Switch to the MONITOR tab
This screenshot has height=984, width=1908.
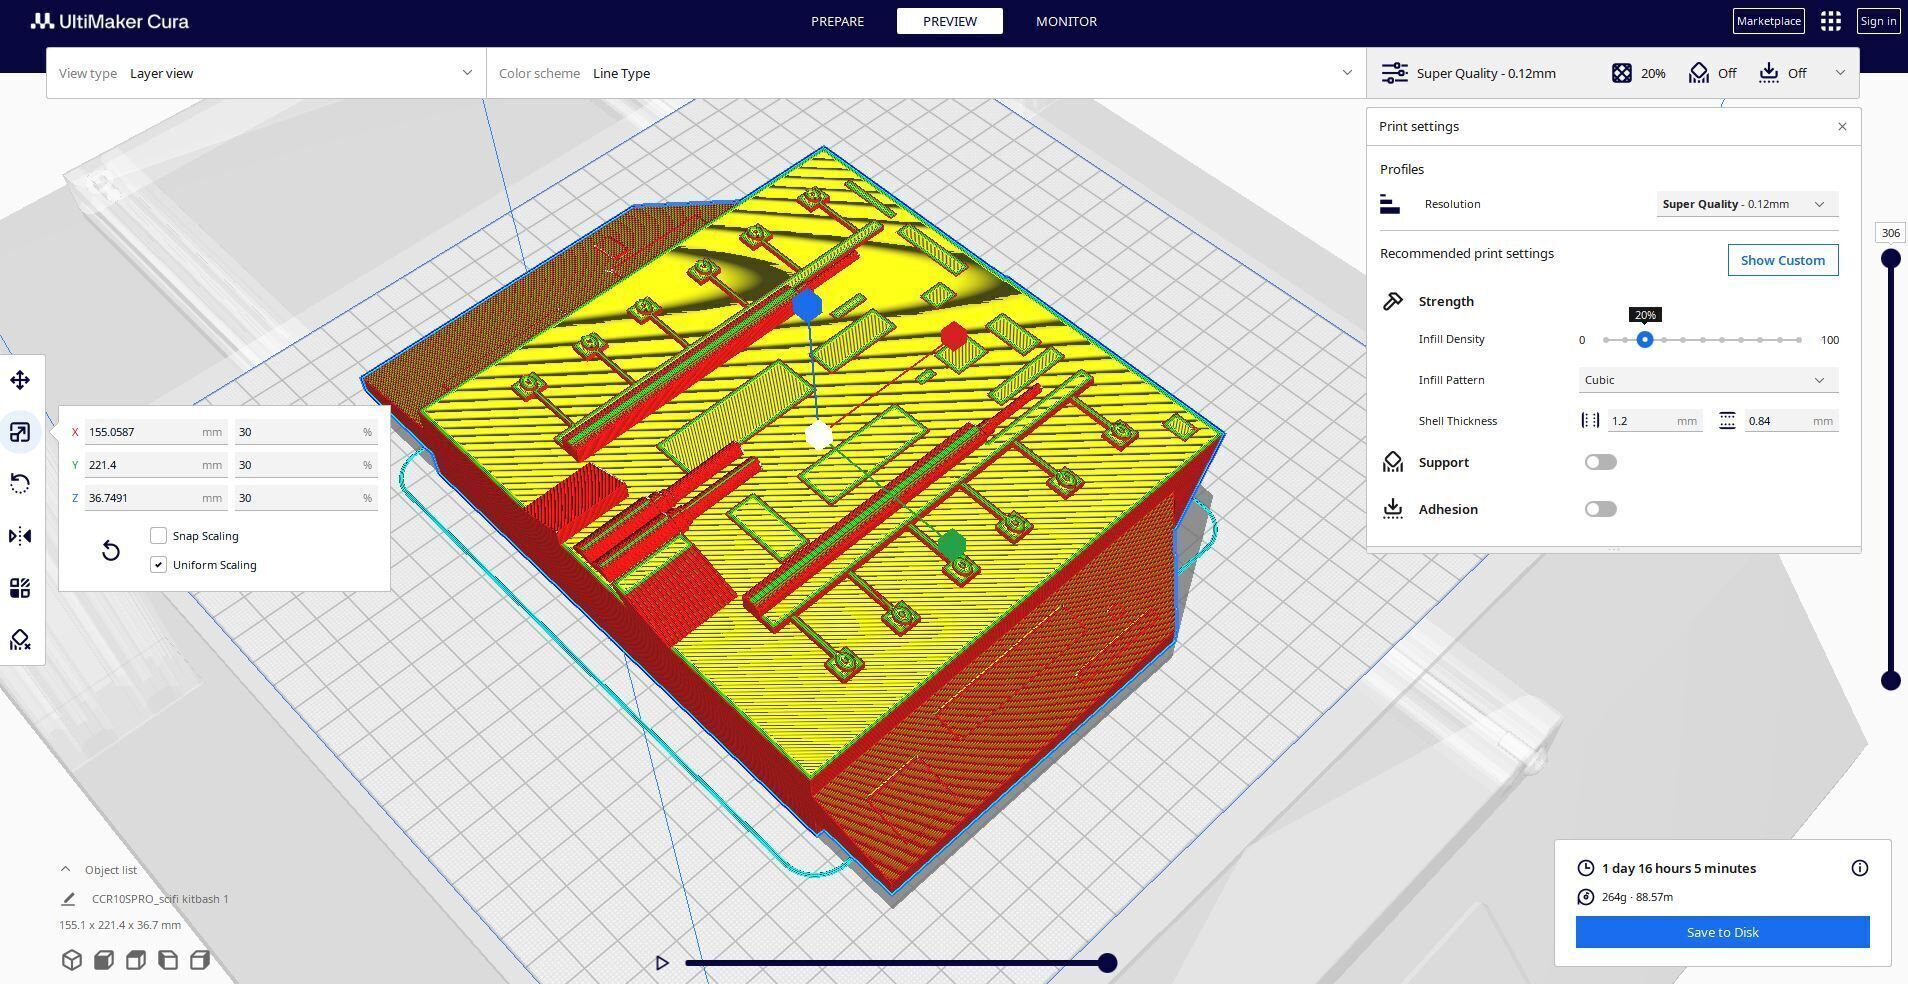(x=1066, y=21)
